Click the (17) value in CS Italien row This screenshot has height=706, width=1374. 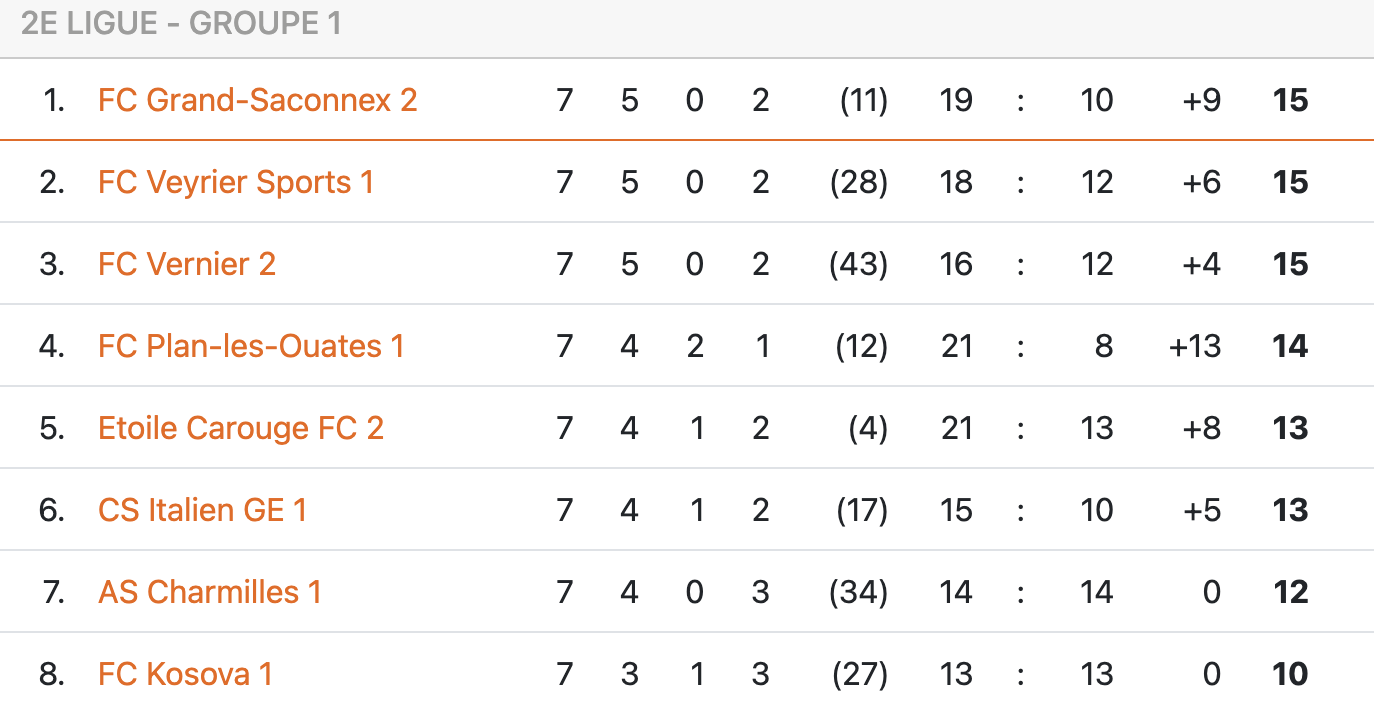(861, 510)
